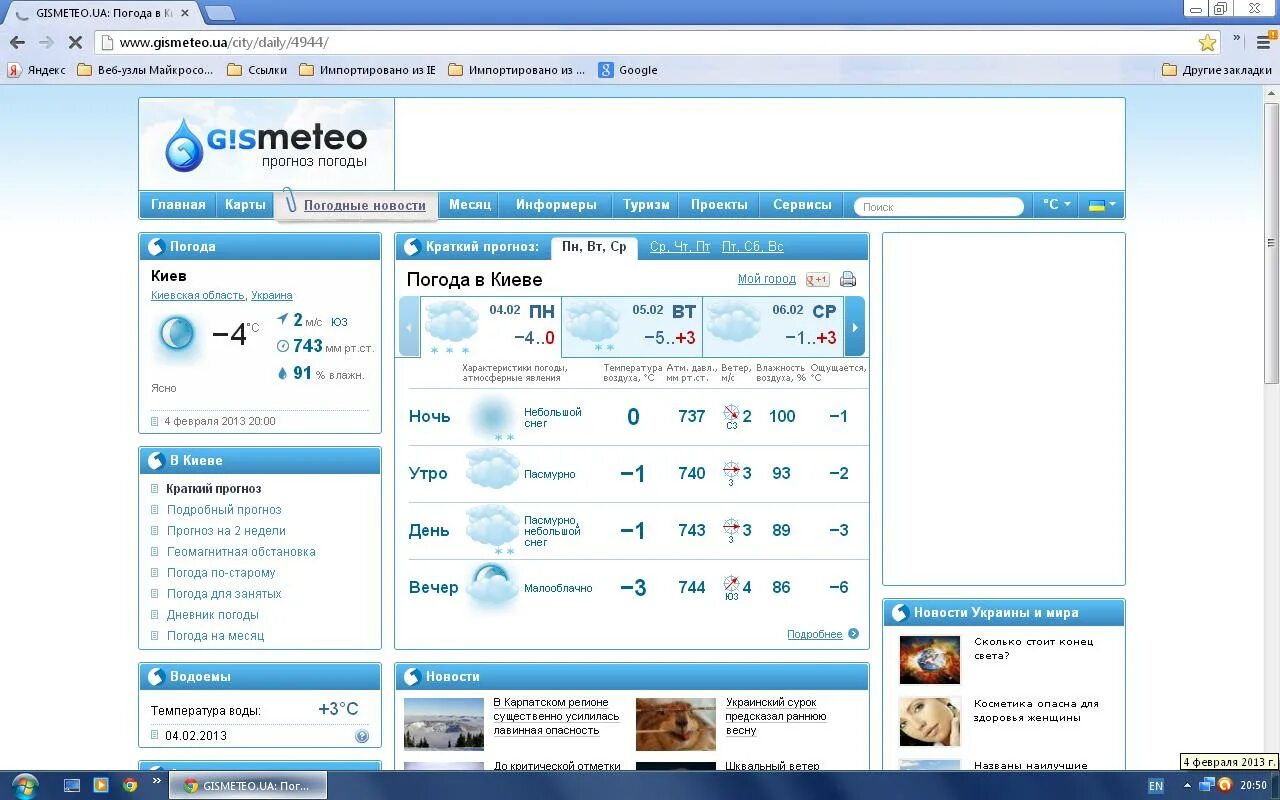This screenshot has height=800, width=1280.
Task: Show hidden tray icons arrow
Action: click(x=1187, y=786)
